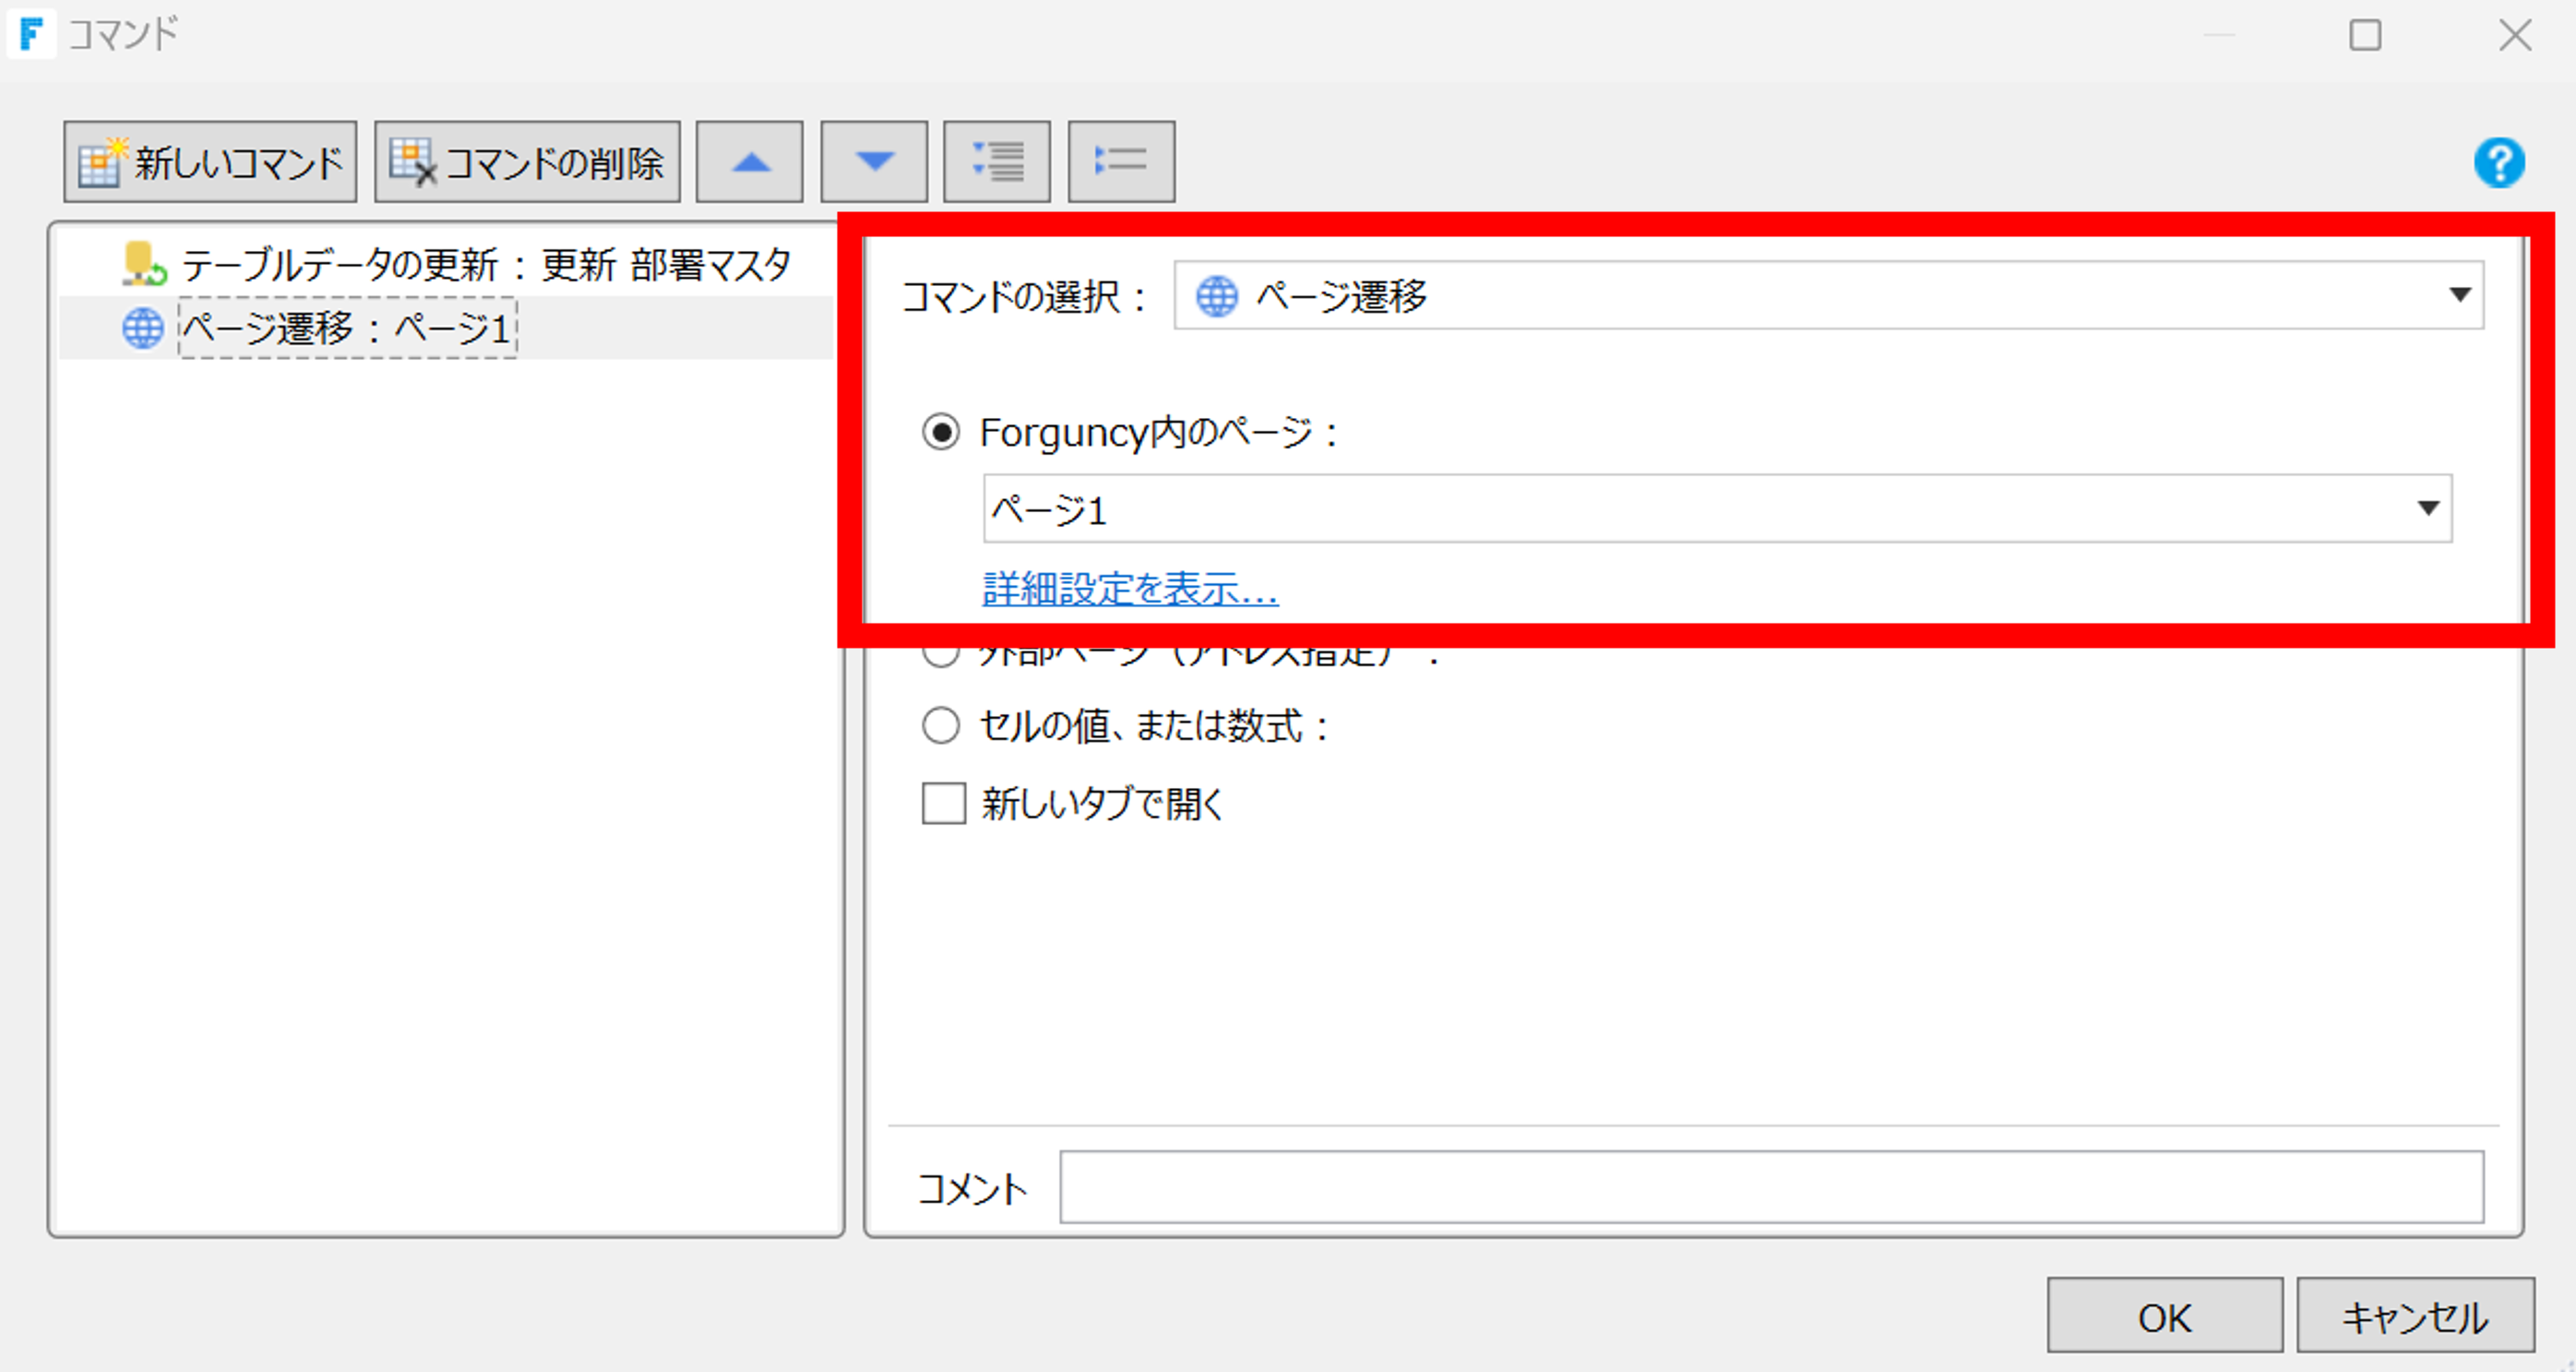
Task: Move command up with blue up arrow
Action: pos(750,162)
